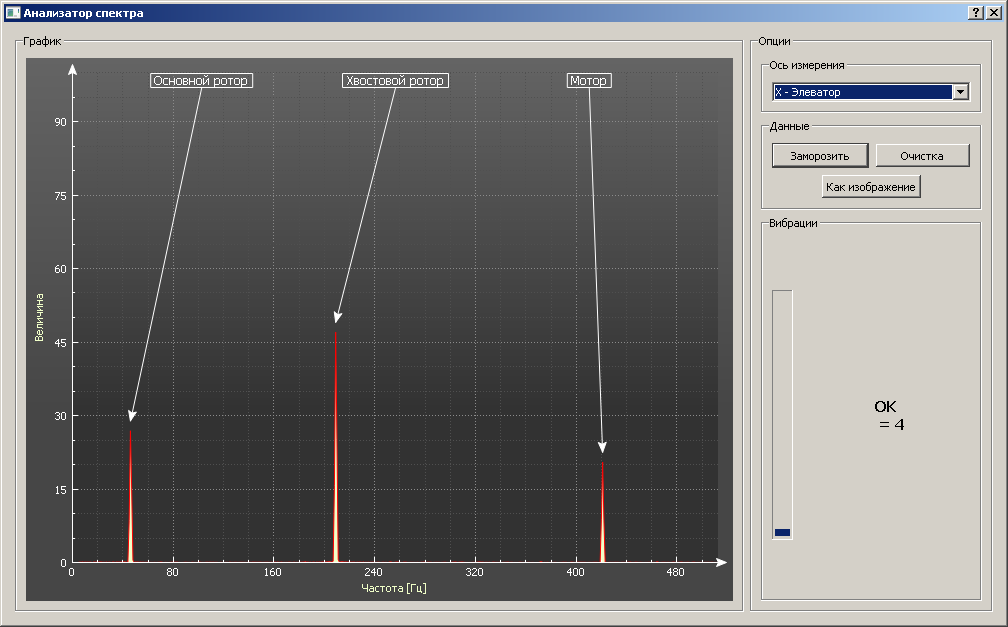Click the Анализатор спектра title bar text

coord(83,13)
